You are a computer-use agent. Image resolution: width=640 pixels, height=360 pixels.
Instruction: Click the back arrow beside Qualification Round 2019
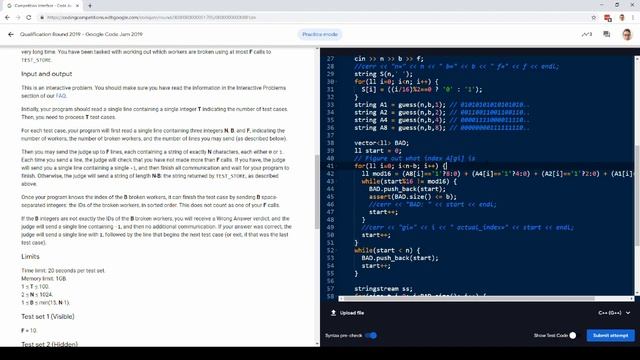pos(11,34)
